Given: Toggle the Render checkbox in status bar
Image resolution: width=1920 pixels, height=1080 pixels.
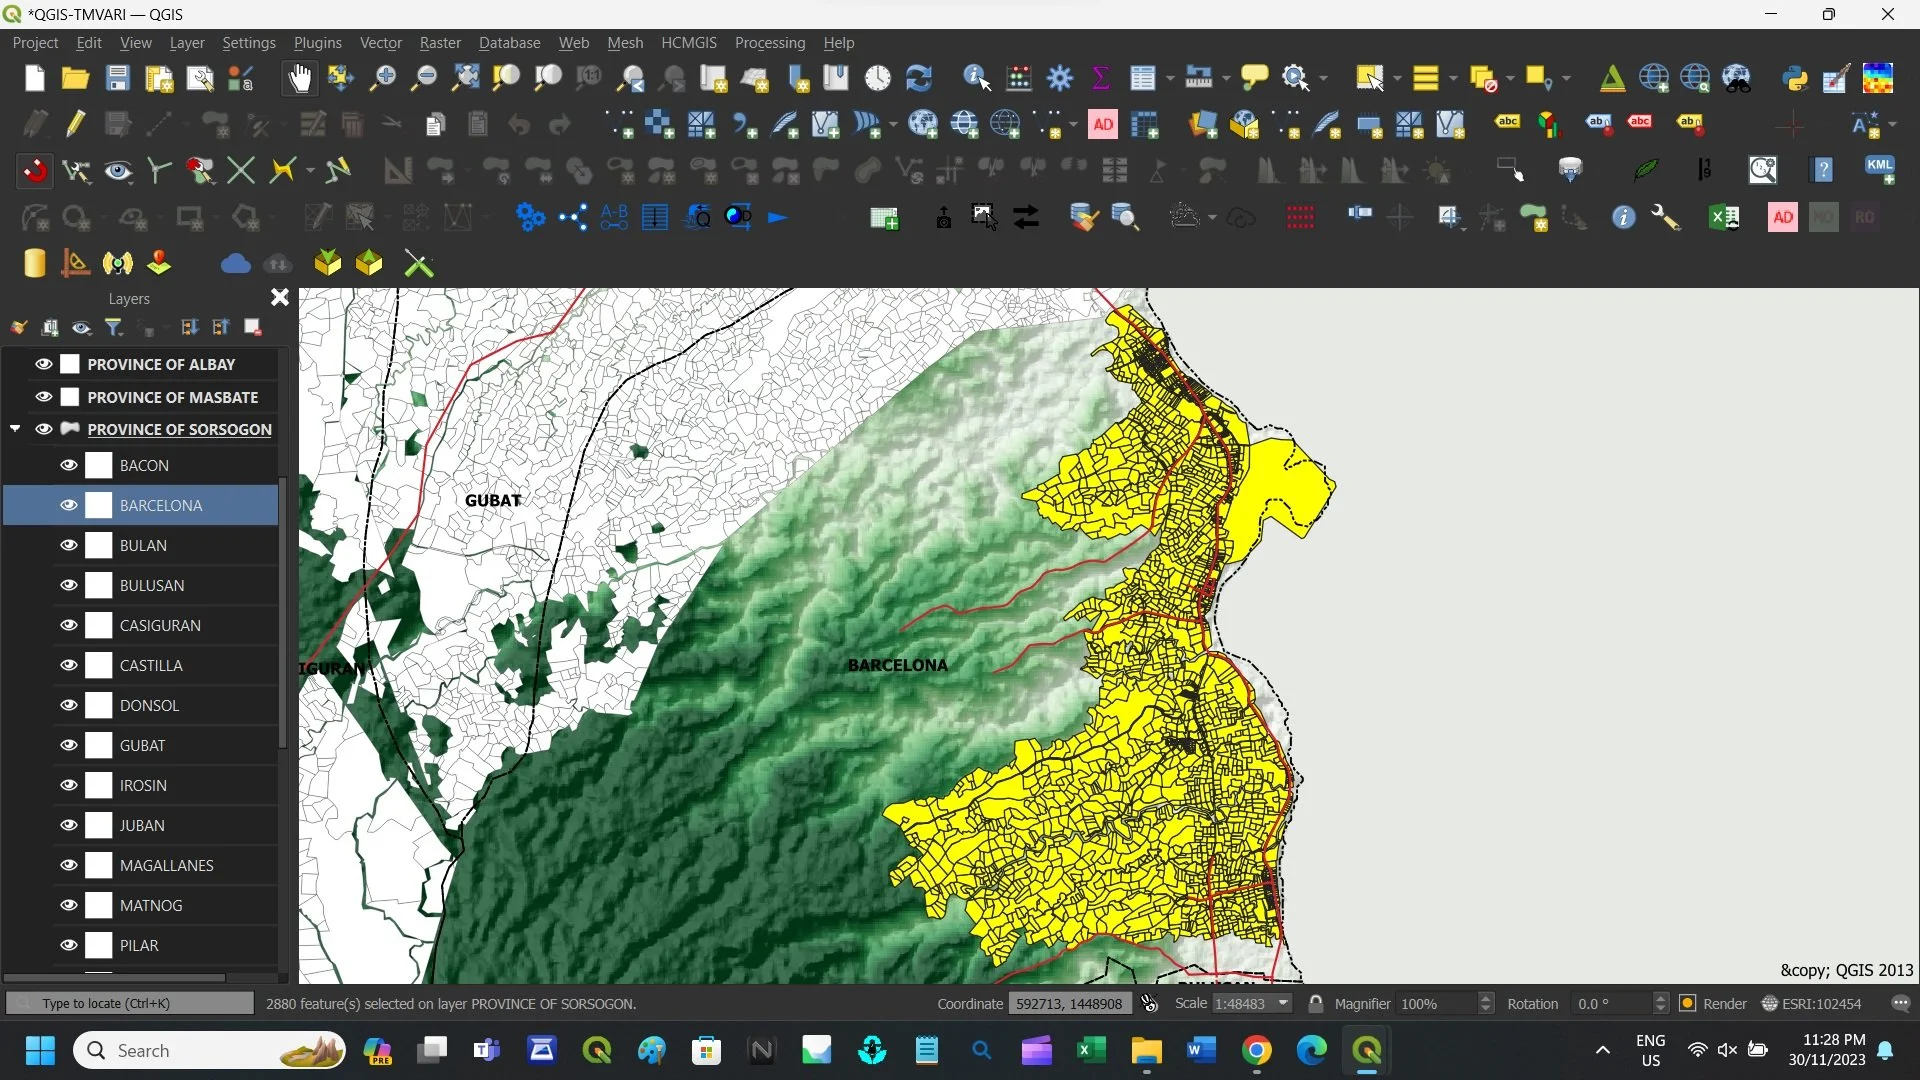Looking at the screenshot, I should pos(1688,1003).
